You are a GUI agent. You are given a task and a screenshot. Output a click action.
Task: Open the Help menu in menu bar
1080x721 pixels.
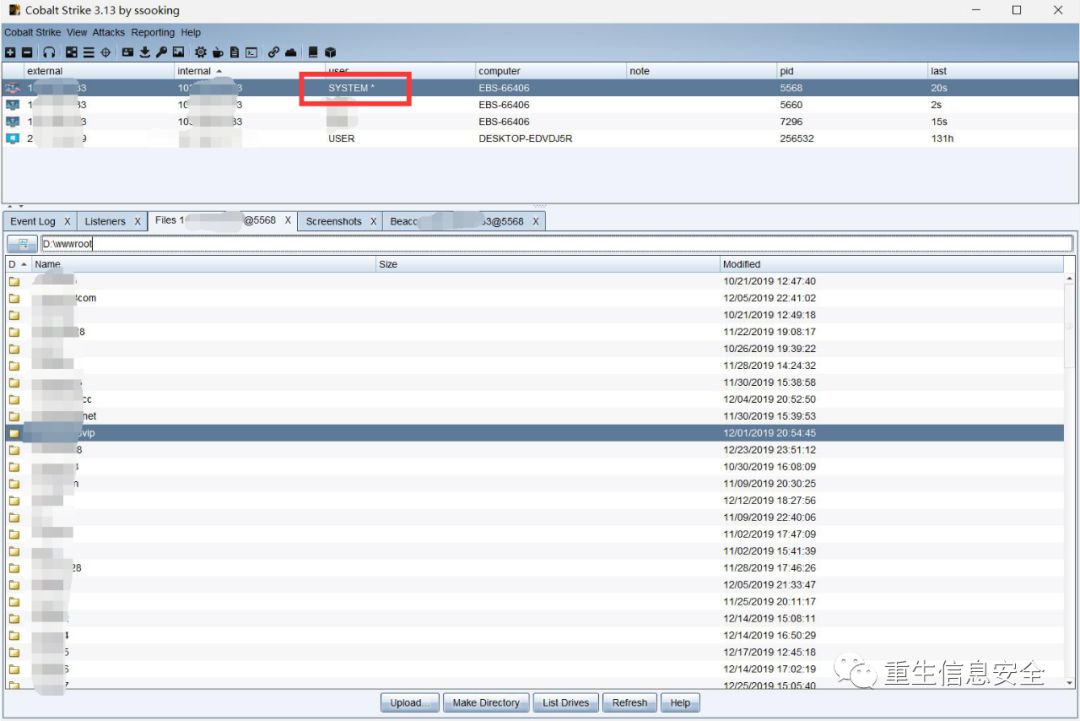191,32
